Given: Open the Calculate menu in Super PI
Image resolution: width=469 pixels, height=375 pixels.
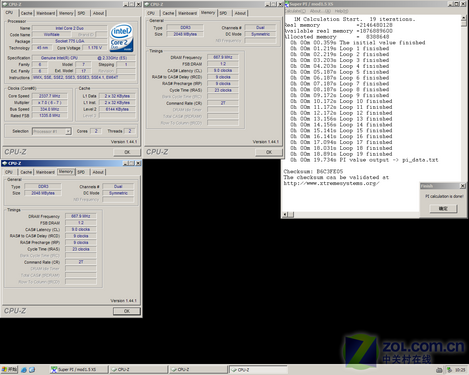Looking at the screenshot, I should pyautogui.click(x=295, y=11).
